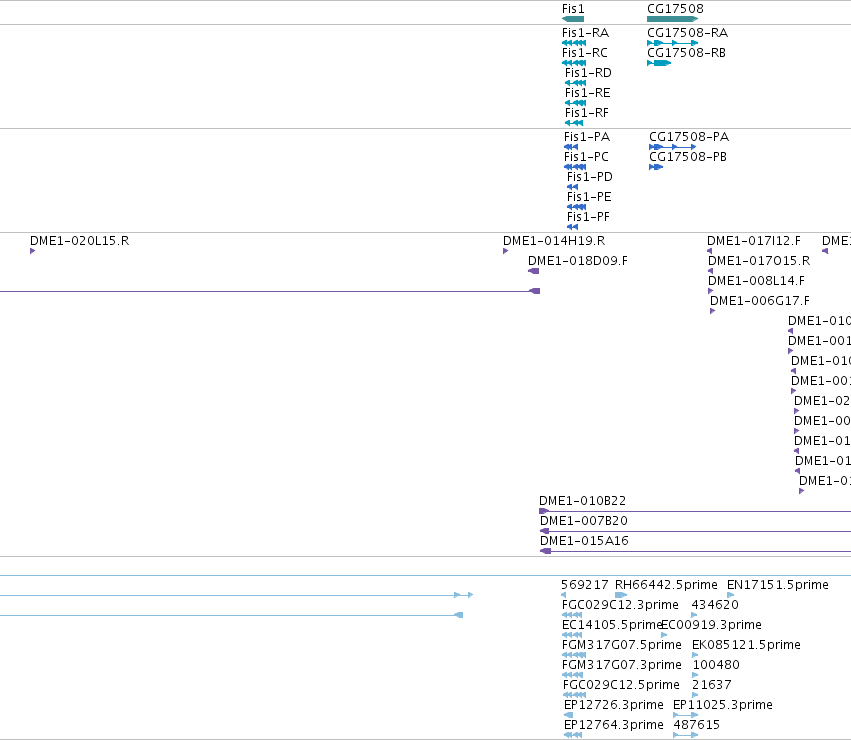
Task: Select the feature labeled 100480
Action: coord(716,666)
